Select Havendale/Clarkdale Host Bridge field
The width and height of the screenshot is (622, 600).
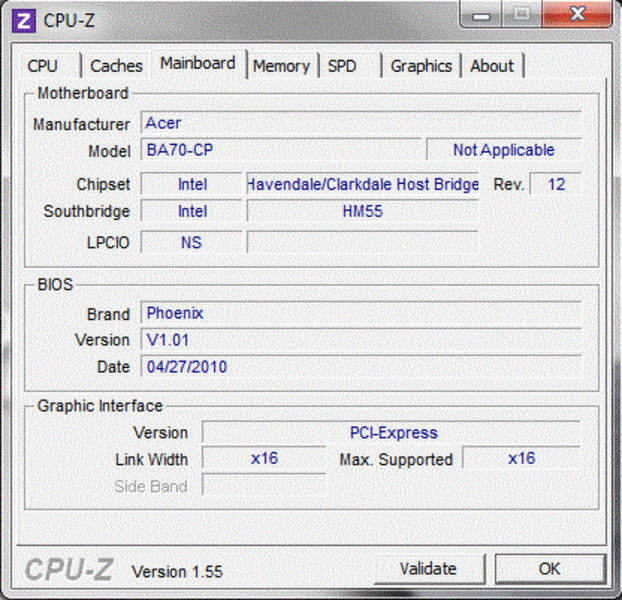click(363, 184)
